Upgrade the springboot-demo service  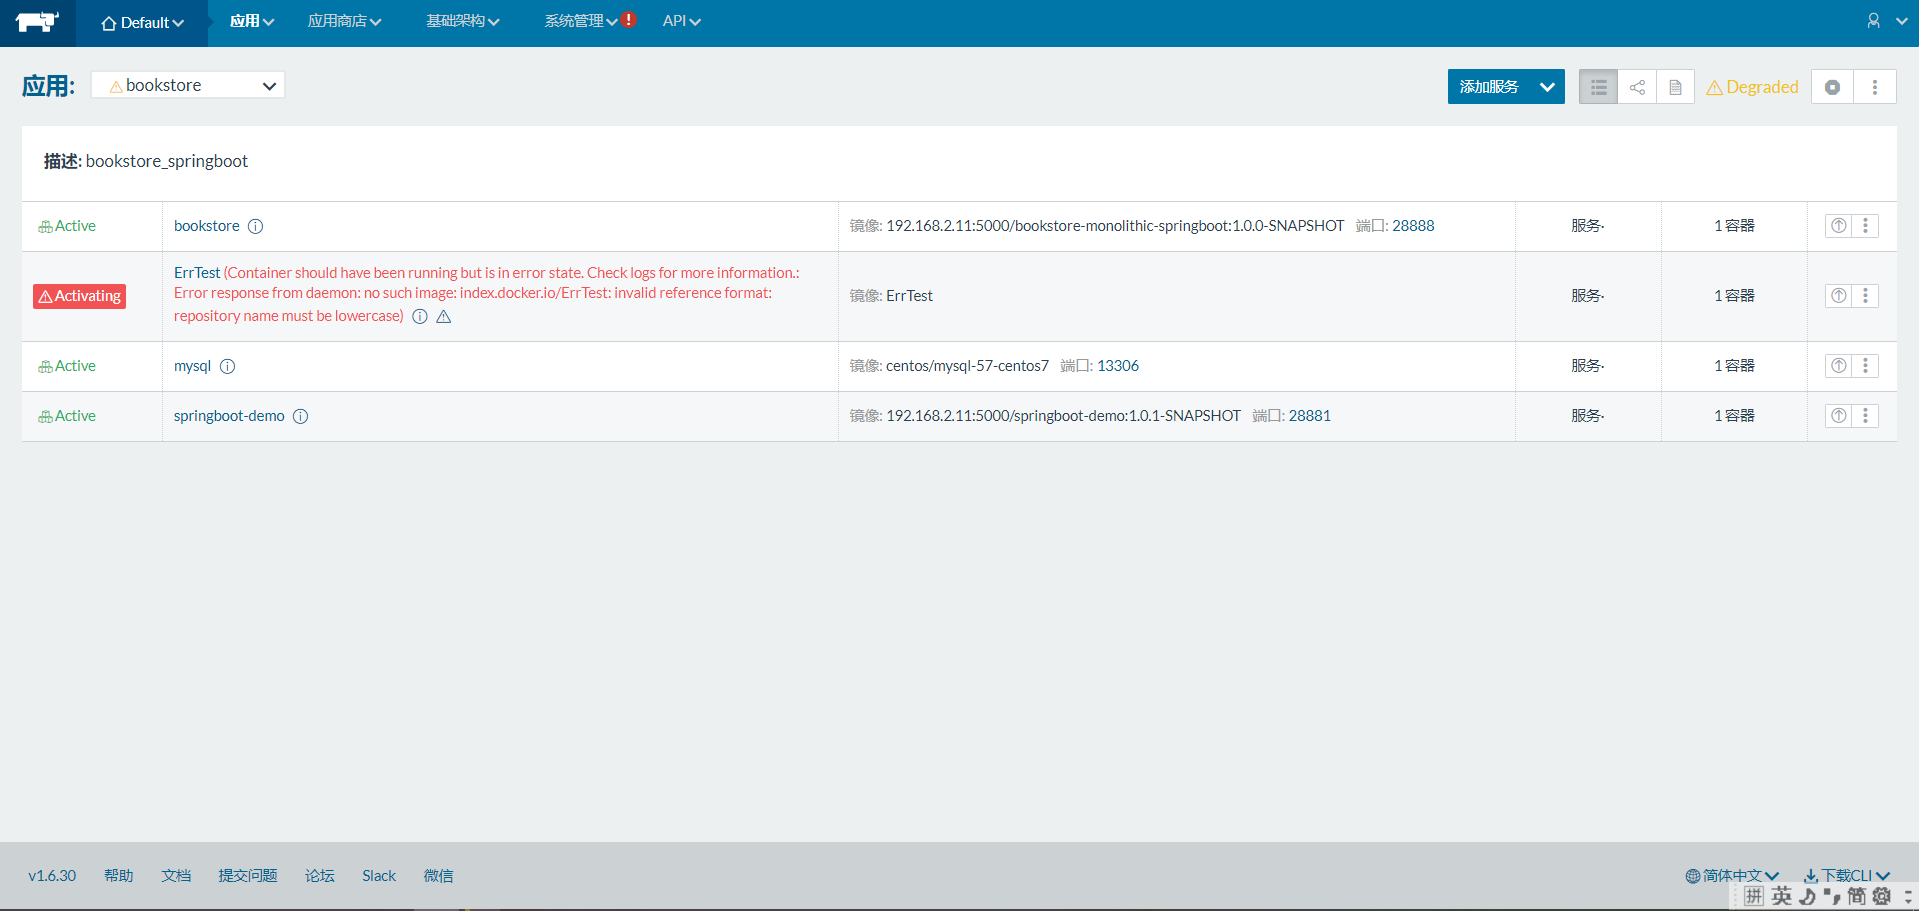1839,416
